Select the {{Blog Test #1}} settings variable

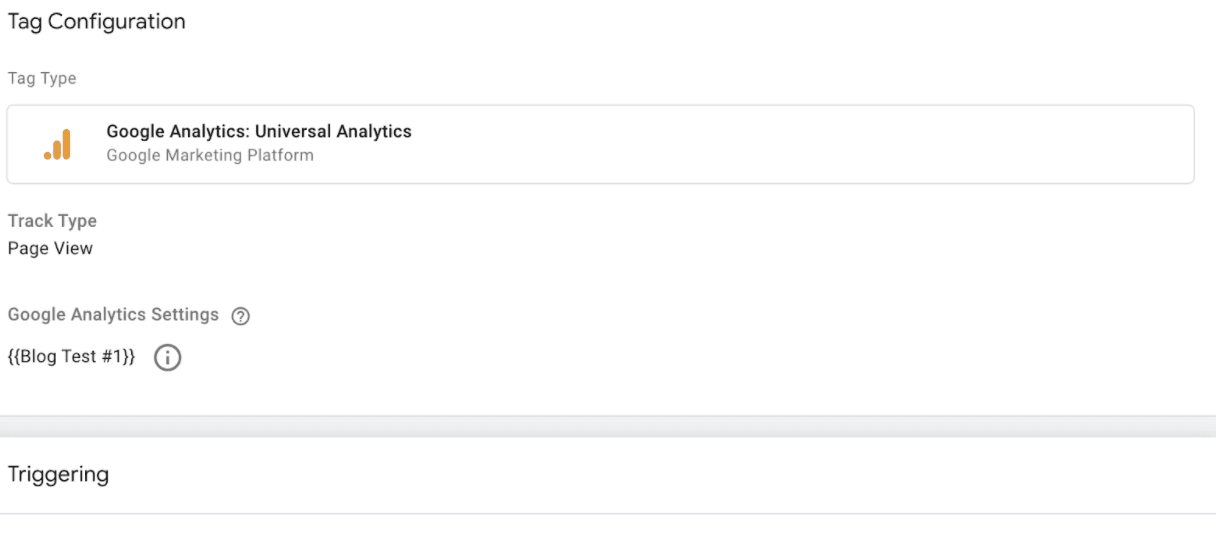pyautogui.click(x=71, y=357)
